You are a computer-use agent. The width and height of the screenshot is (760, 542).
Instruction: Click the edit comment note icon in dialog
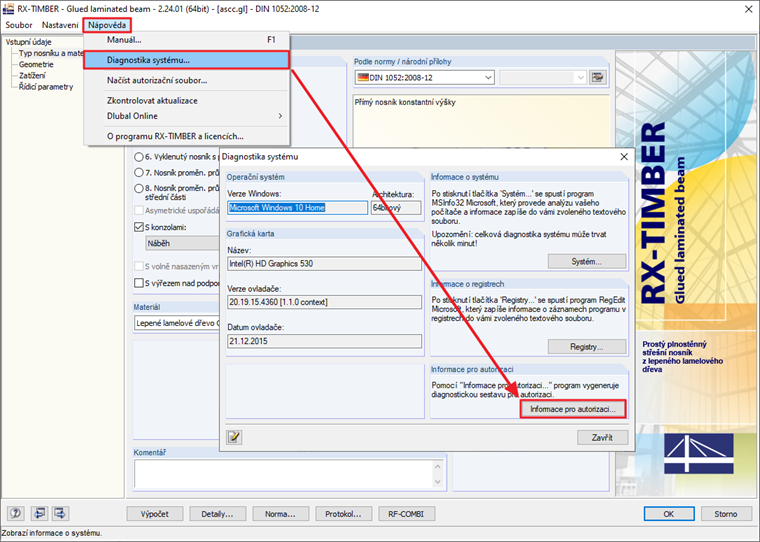point(234,437)
